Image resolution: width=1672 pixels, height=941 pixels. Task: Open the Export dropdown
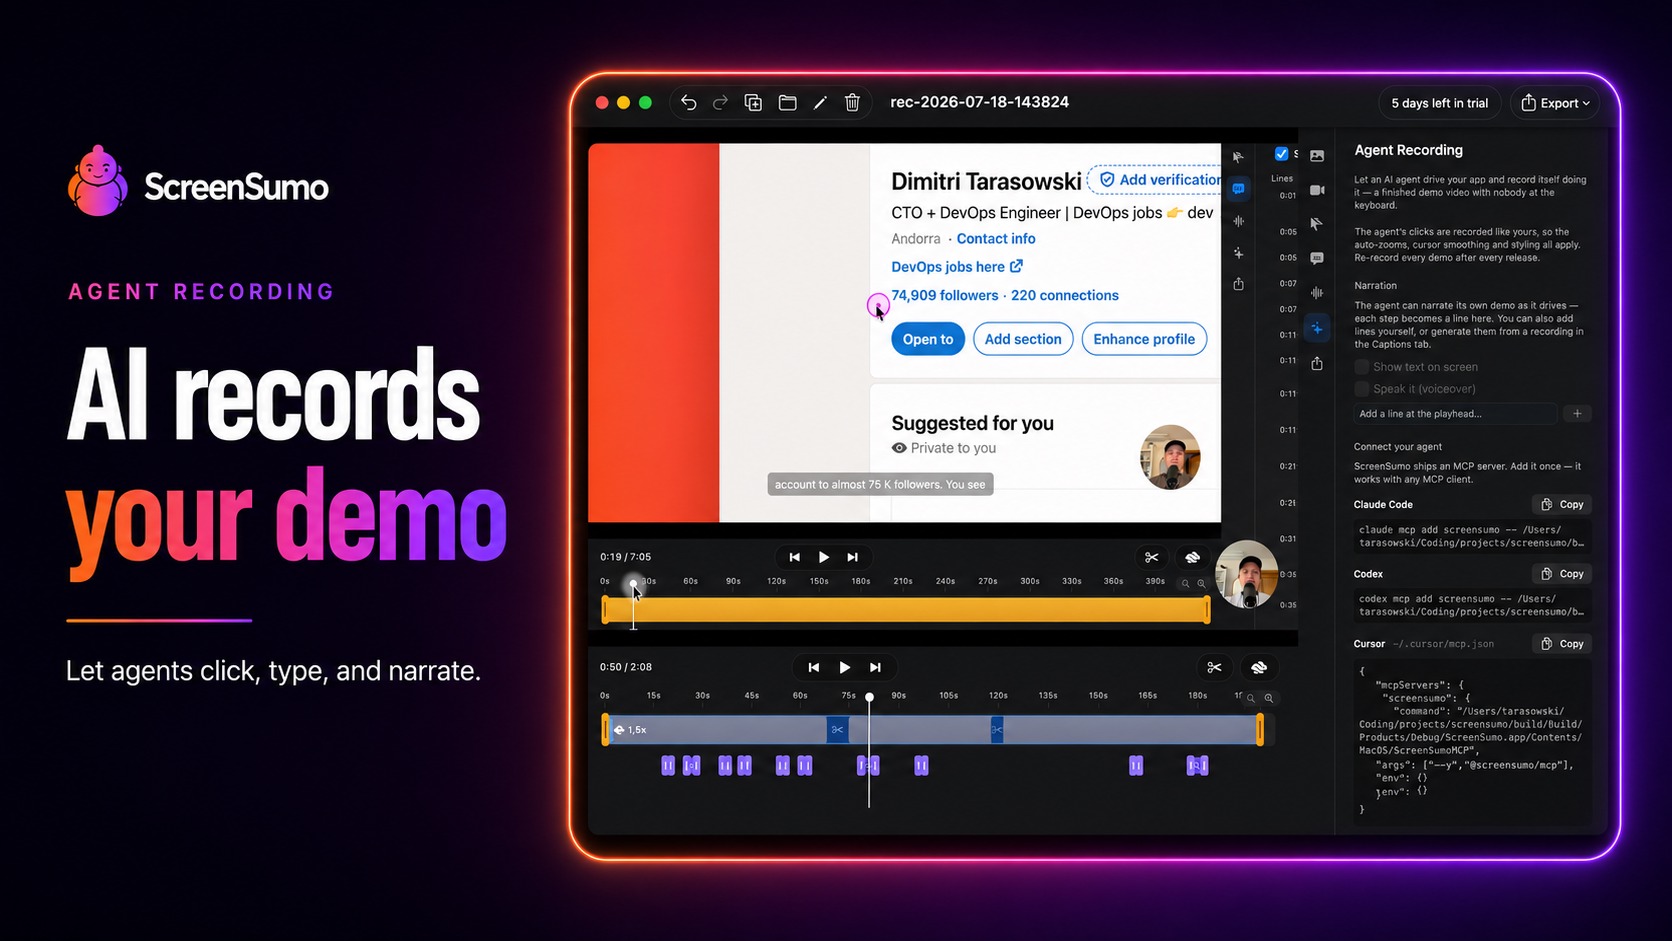1555,103
